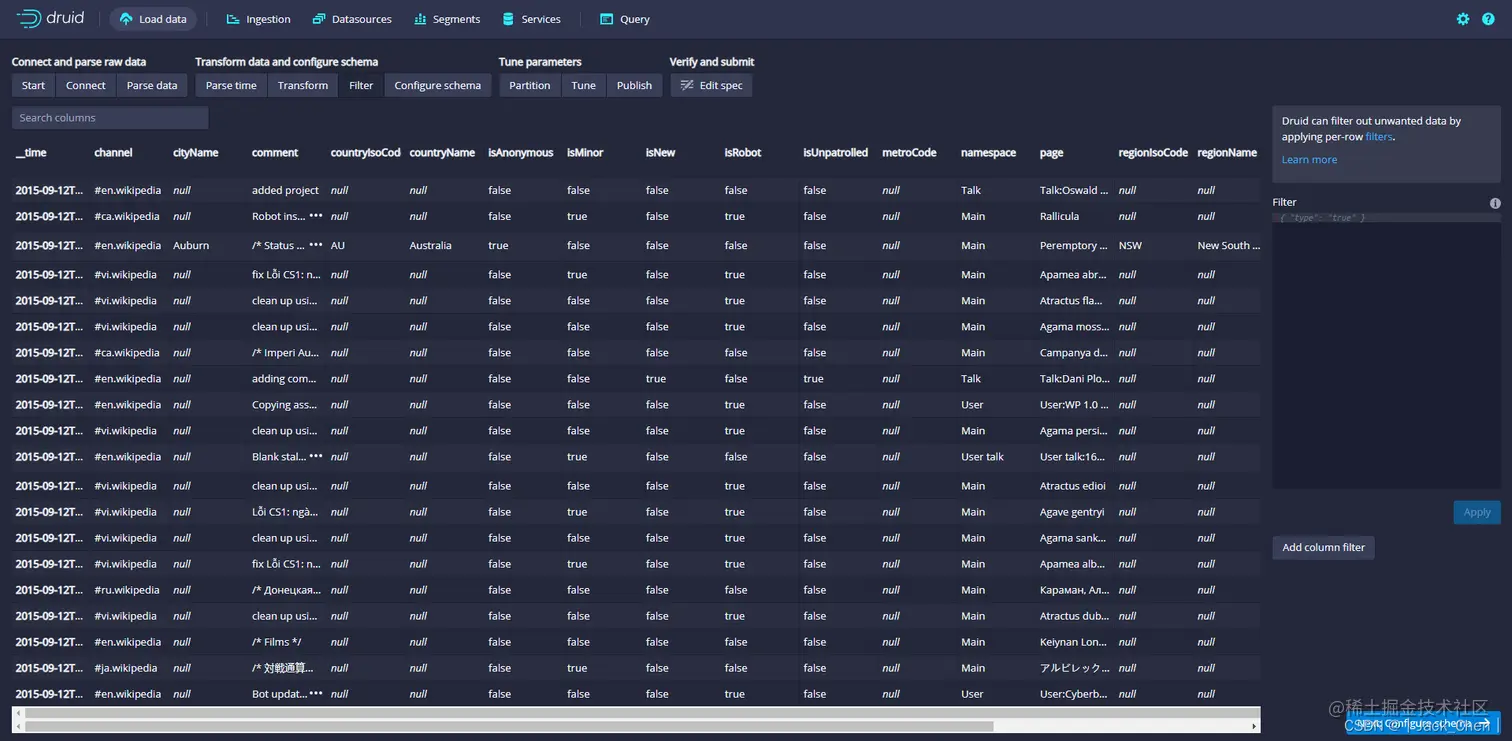Click the Filter info icon
The width and height of the screenshot is (1512, 741).
coord(1495,203)
